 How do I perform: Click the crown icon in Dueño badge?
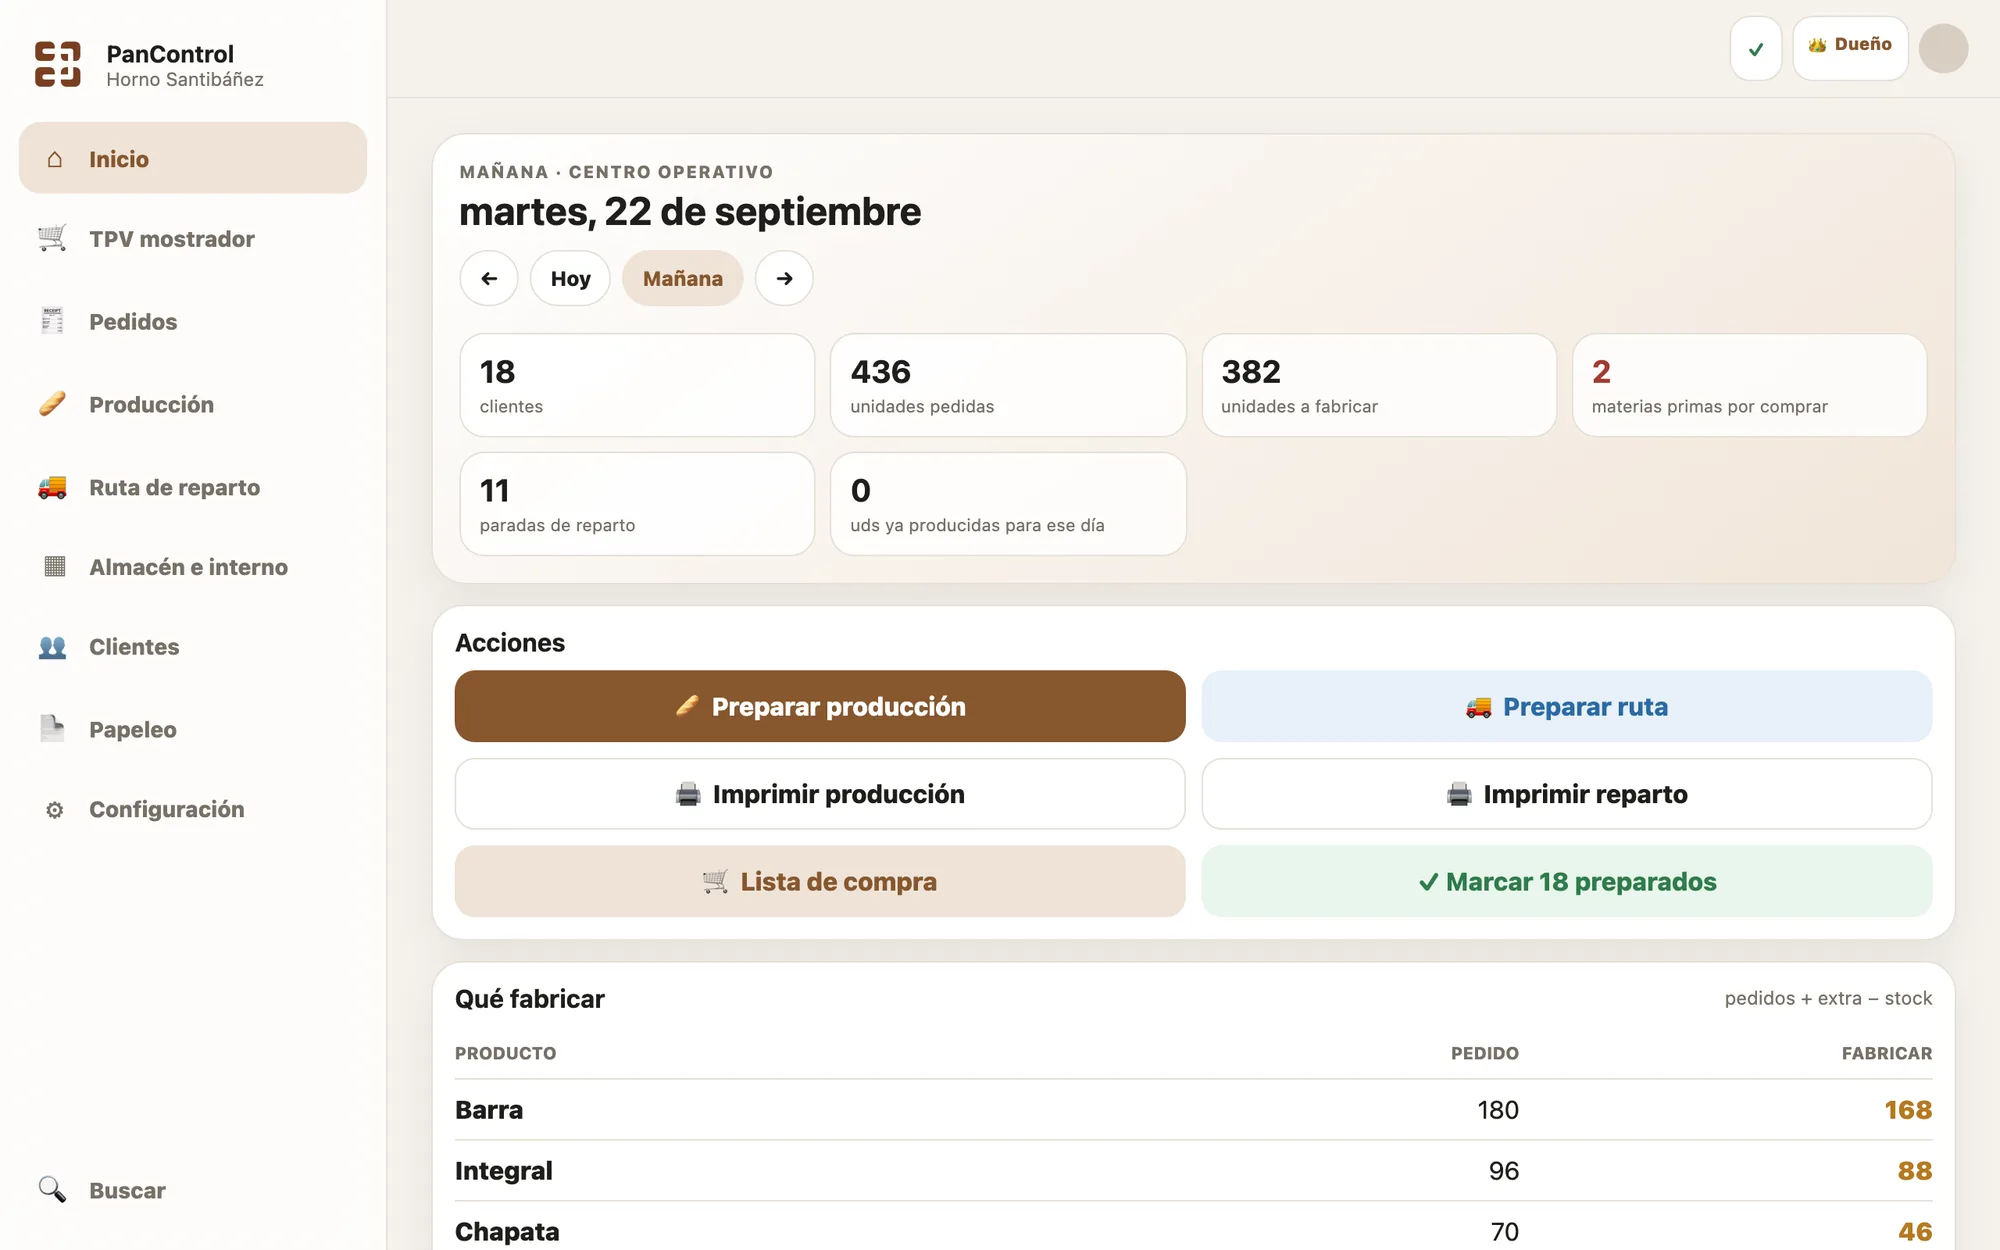pos(1817,45)
